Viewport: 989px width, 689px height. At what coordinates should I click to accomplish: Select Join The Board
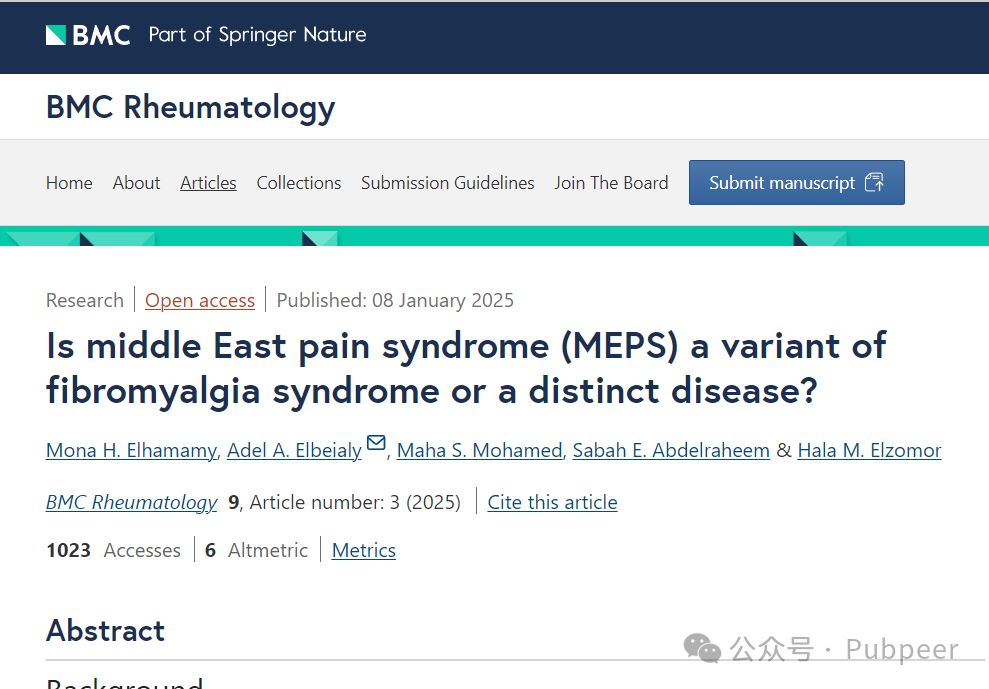[x=611, y=183]
